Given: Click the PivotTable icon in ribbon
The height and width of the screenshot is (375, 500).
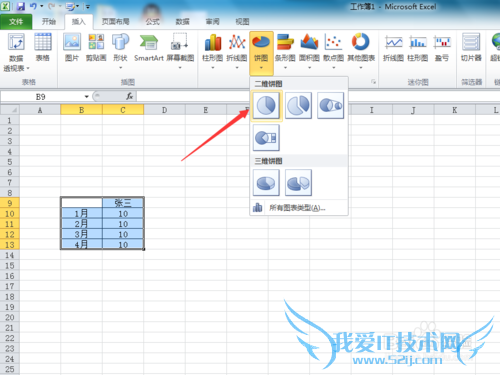Looking at the screenshot, I should (x=16, y=43).
